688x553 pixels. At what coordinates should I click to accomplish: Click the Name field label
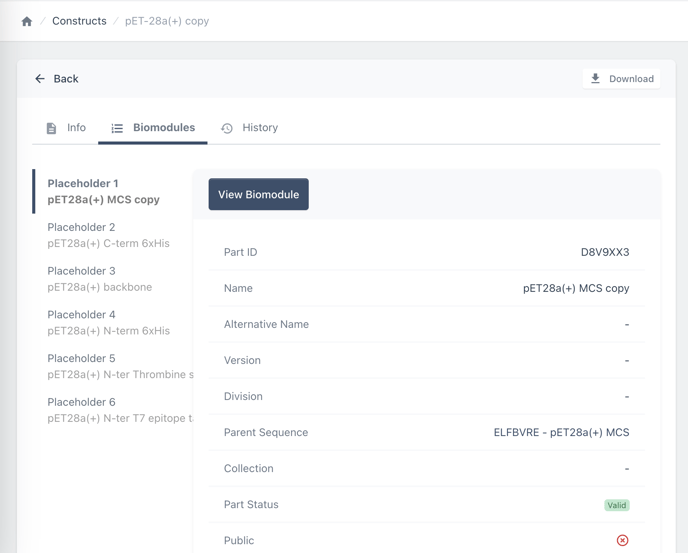pos(238,288)
